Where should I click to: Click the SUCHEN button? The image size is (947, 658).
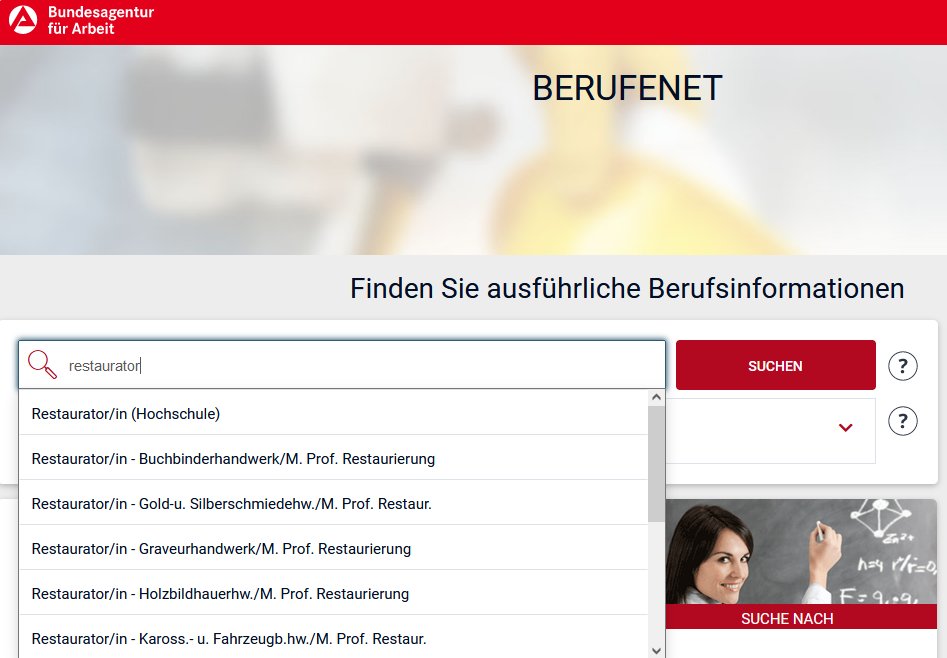click(x=775, y=365)
